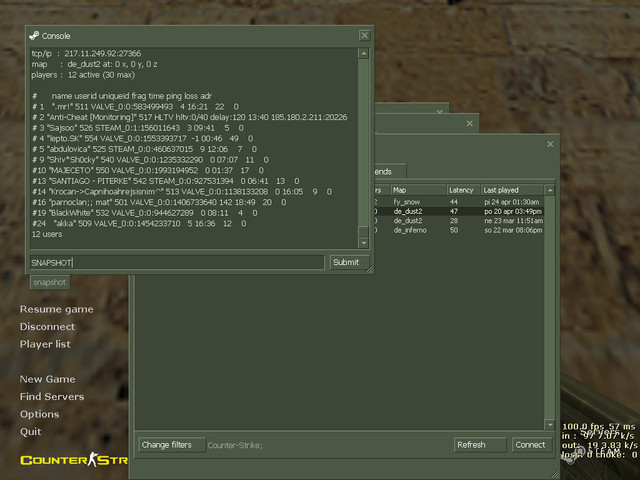Click console line for player "BlackWhite"
Screen dimensions: 640x480
point(144,213)
